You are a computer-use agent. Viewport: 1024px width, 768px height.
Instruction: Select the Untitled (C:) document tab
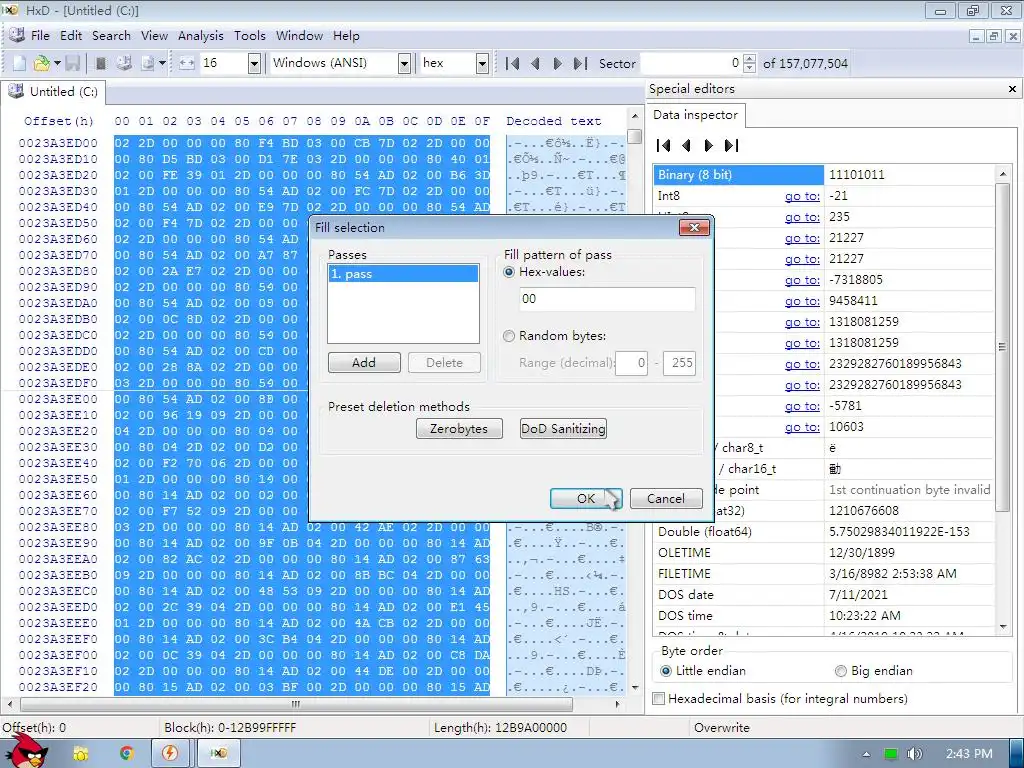coord(54,91)
